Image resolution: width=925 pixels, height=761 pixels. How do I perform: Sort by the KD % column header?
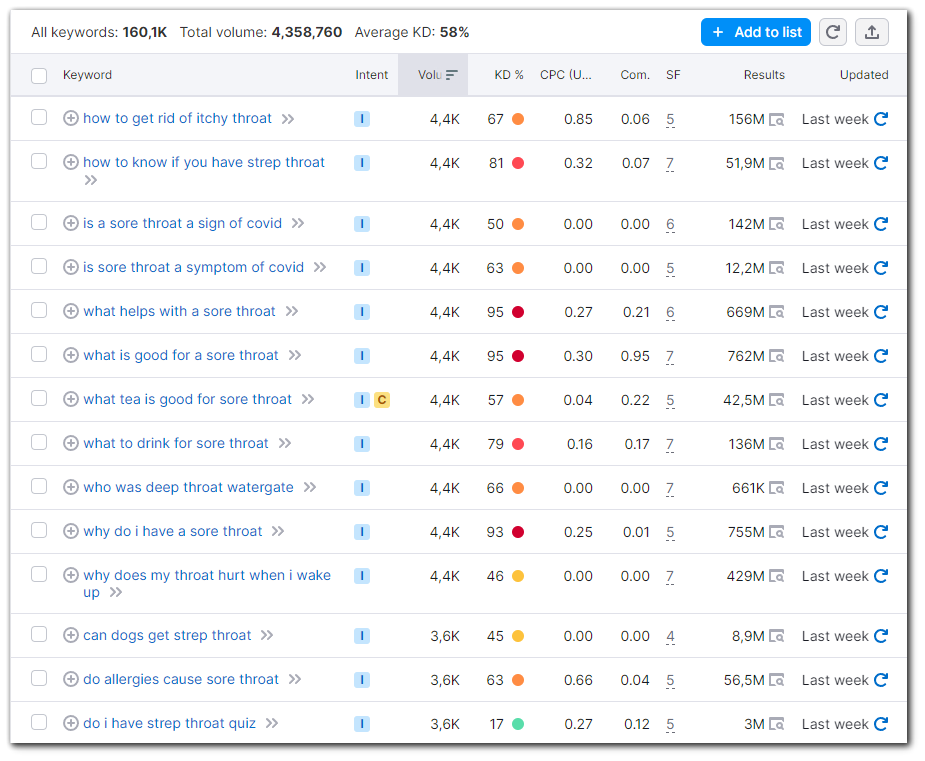[509, 75]
